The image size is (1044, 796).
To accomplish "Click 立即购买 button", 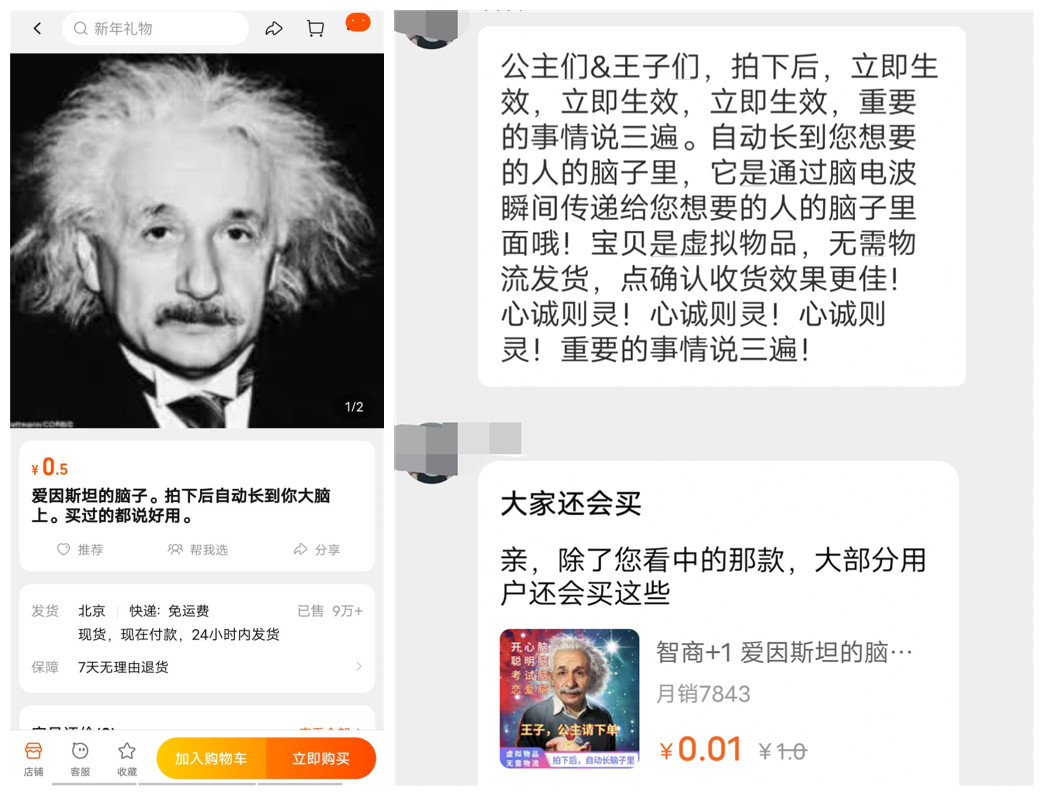I will click(321, 758).
